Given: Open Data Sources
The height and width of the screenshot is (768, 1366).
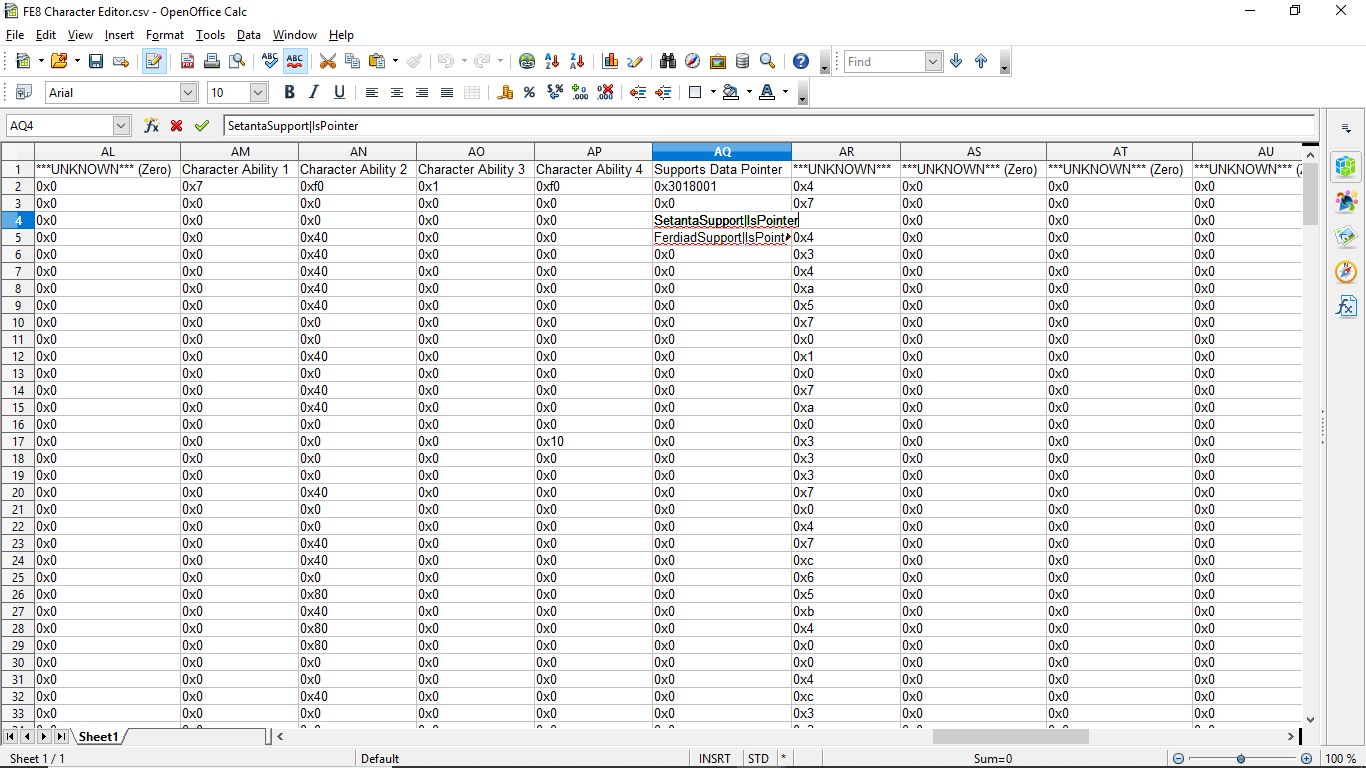Looking at the screenshot, I should coord(743,62).
